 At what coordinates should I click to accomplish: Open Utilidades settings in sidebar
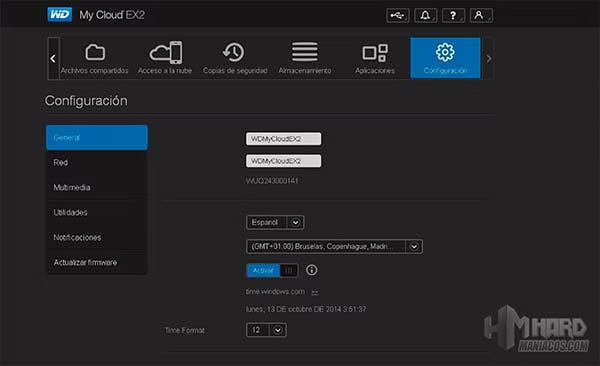[97, 212]
